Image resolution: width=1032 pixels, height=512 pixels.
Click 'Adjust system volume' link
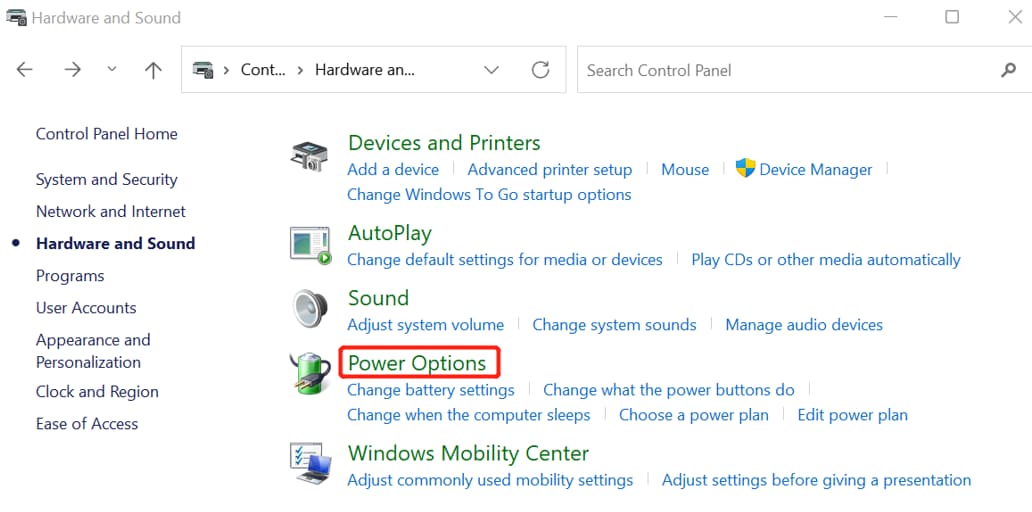425,325
